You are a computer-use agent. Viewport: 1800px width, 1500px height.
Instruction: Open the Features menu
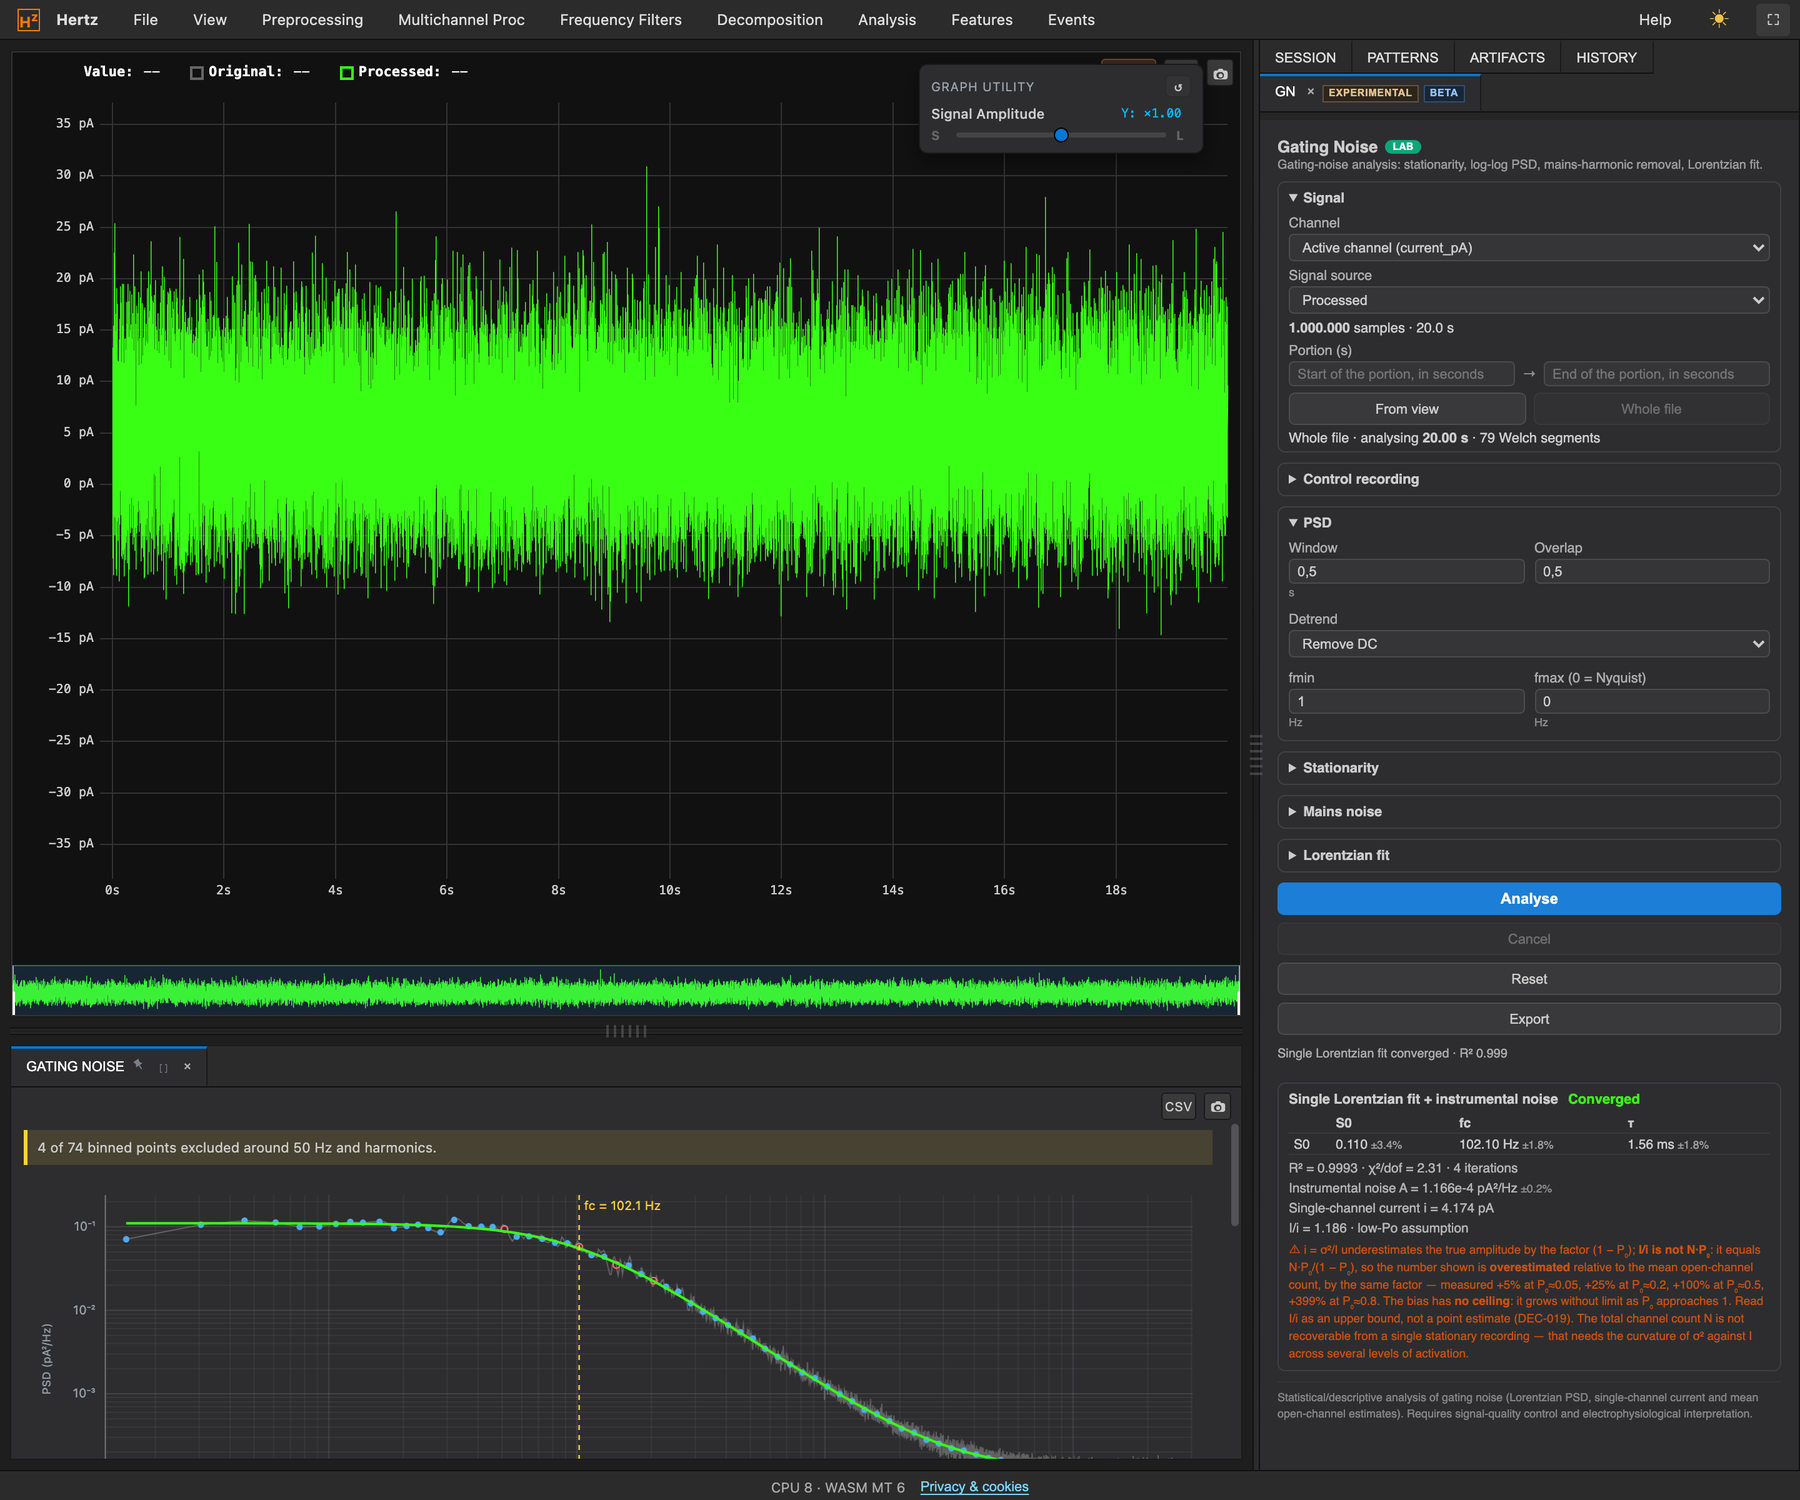tap(982, 20)
